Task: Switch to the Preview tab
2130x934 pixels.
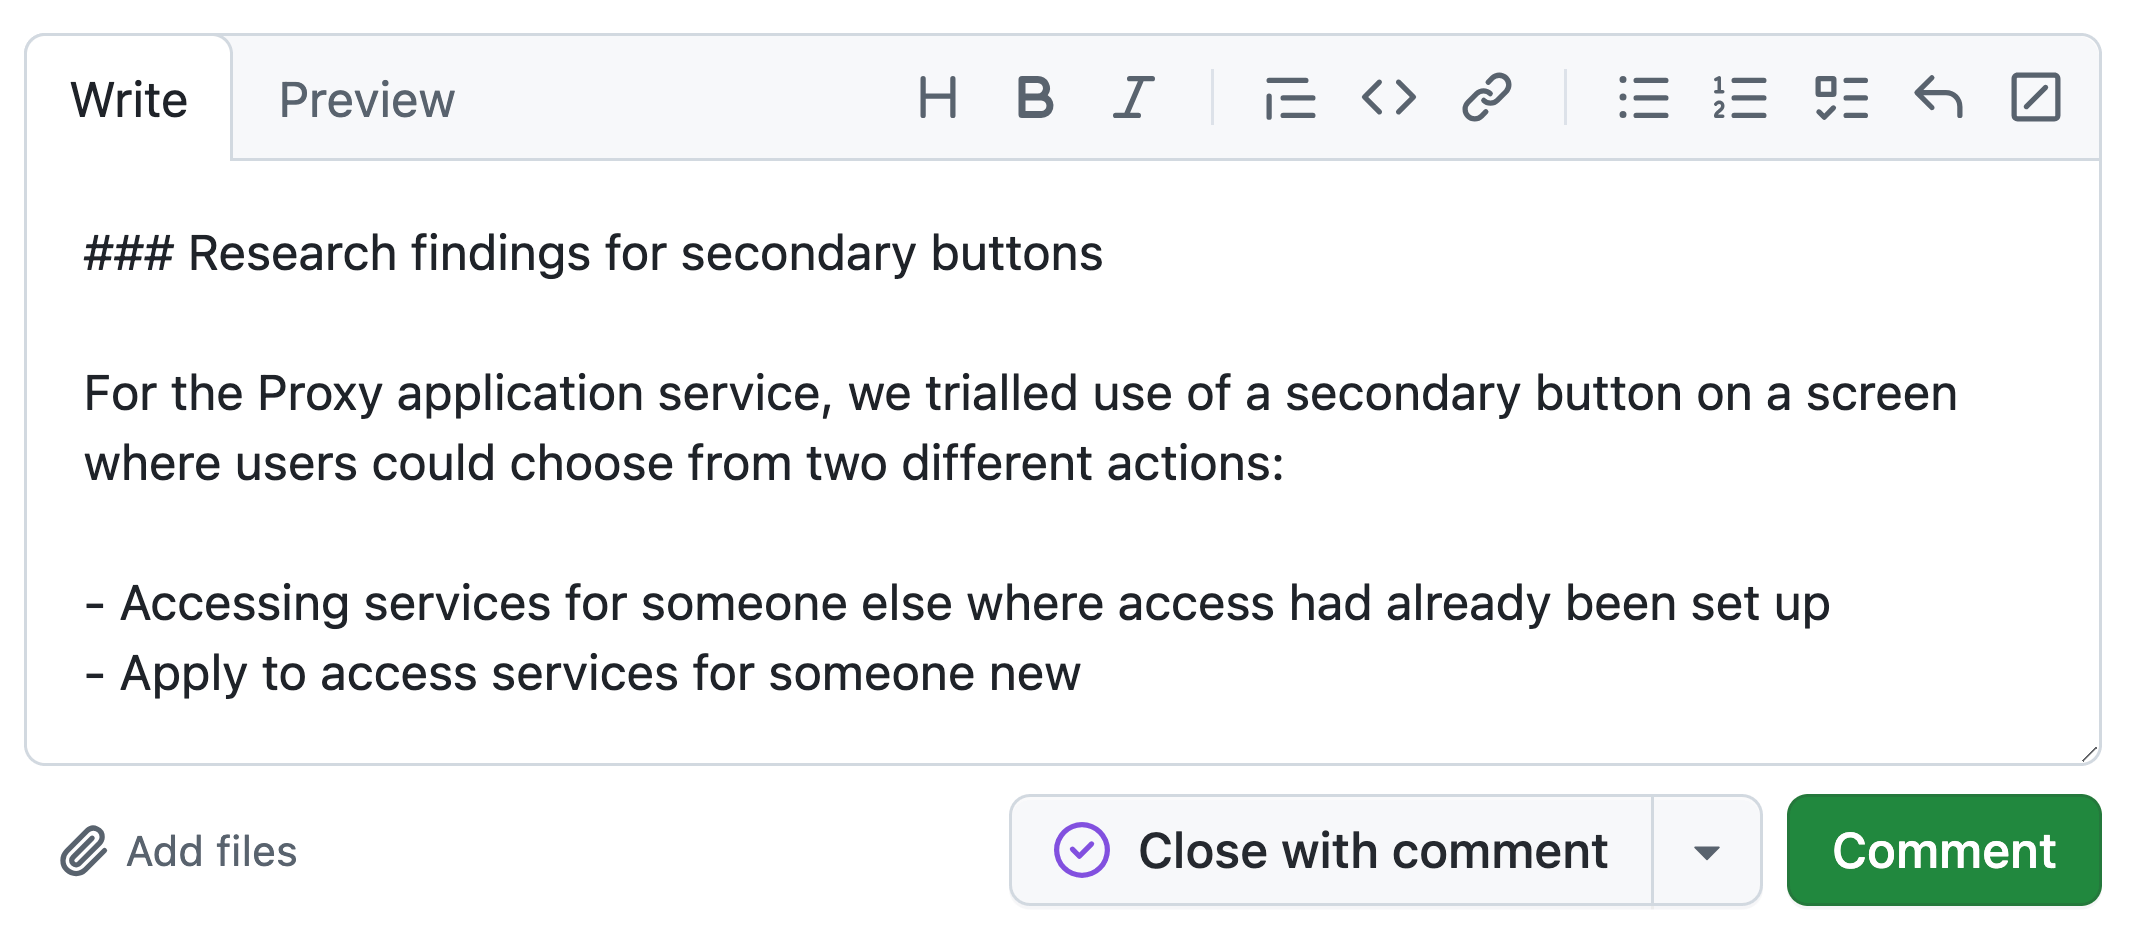Action: coord(366,98)
